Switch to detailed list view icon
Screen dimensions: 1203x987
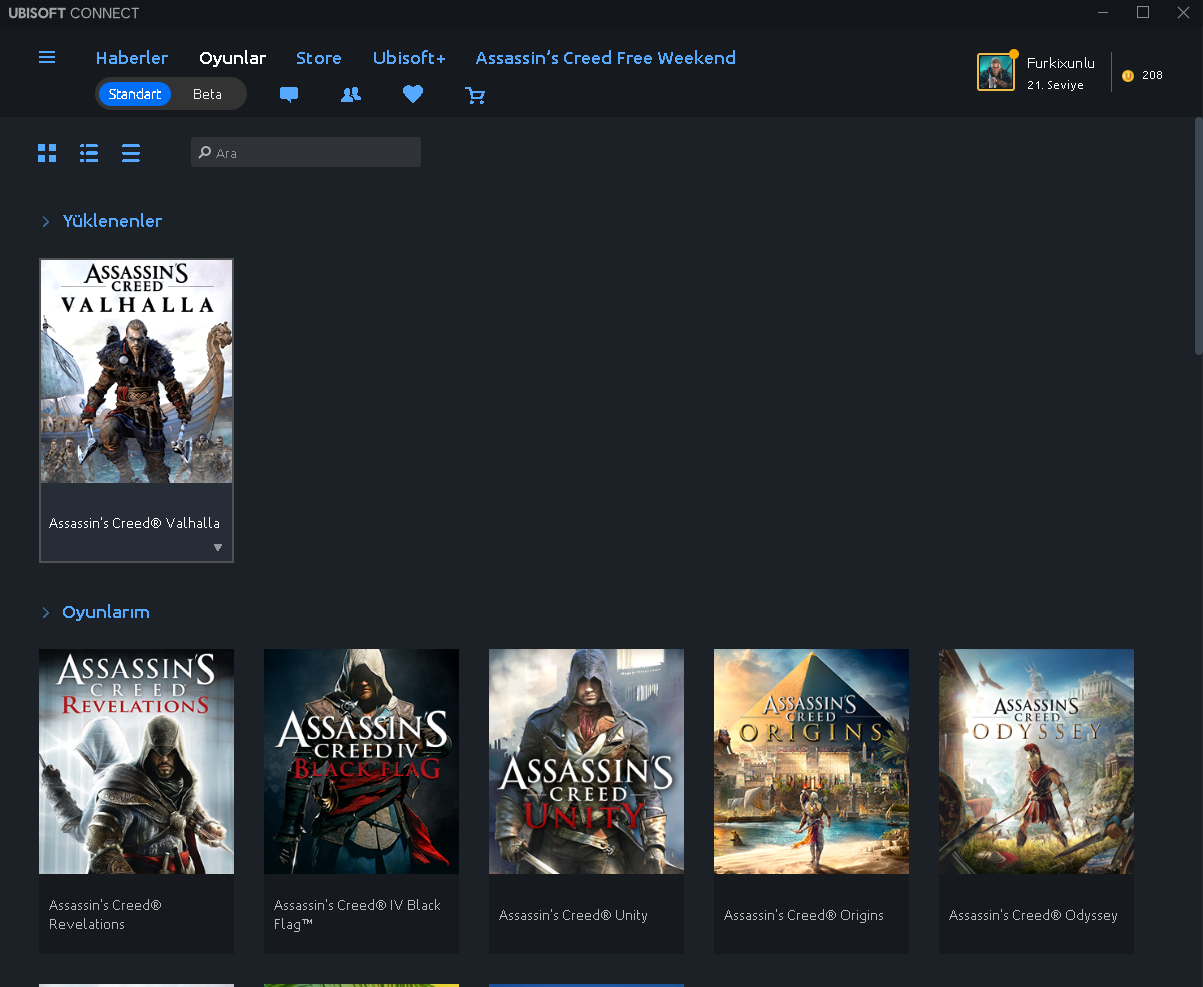(x=89, y=153)
